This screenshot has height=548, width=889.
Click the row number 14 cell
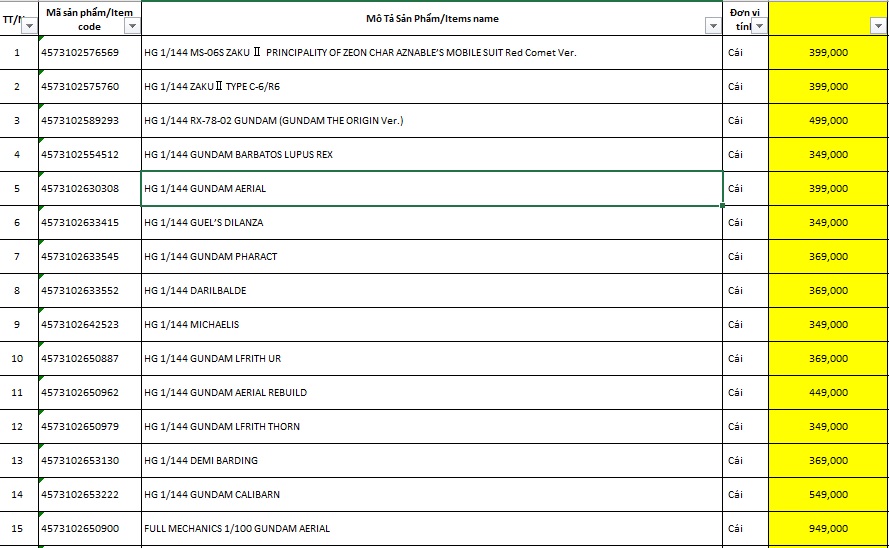pyautogui.click(x=19, y=495)
